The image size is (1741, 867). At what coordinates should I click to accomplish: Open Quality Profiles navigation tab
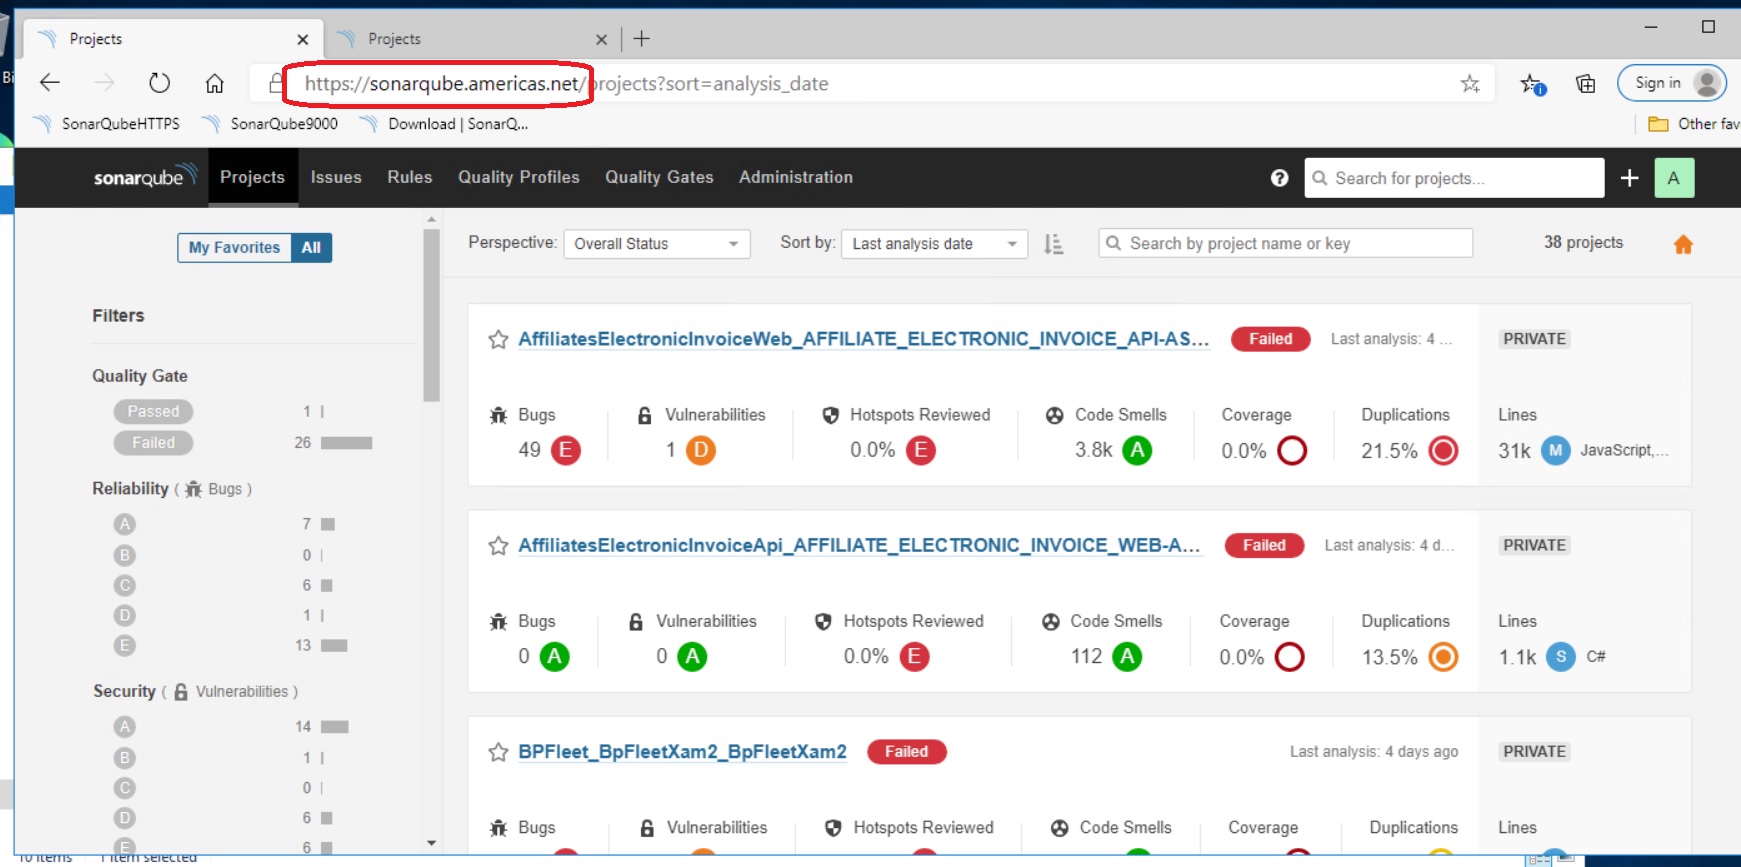[519, 177]
